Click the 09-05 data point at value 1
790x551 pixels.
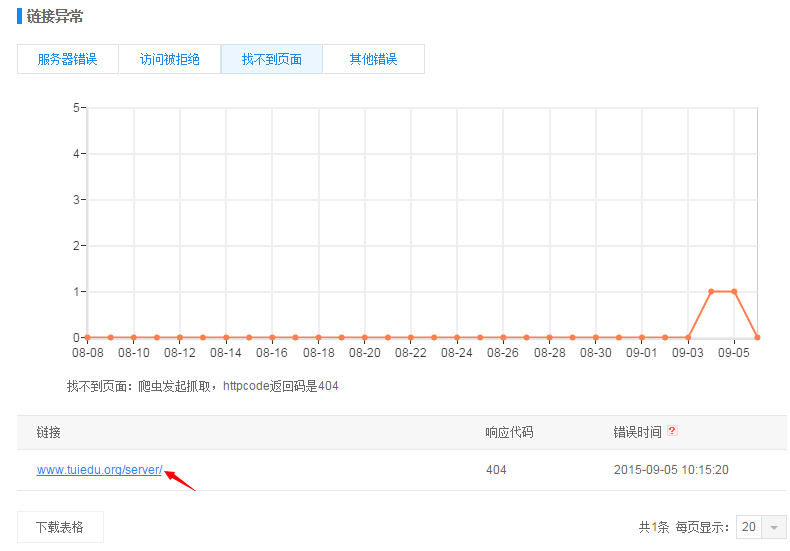click(x=734, y=292)
